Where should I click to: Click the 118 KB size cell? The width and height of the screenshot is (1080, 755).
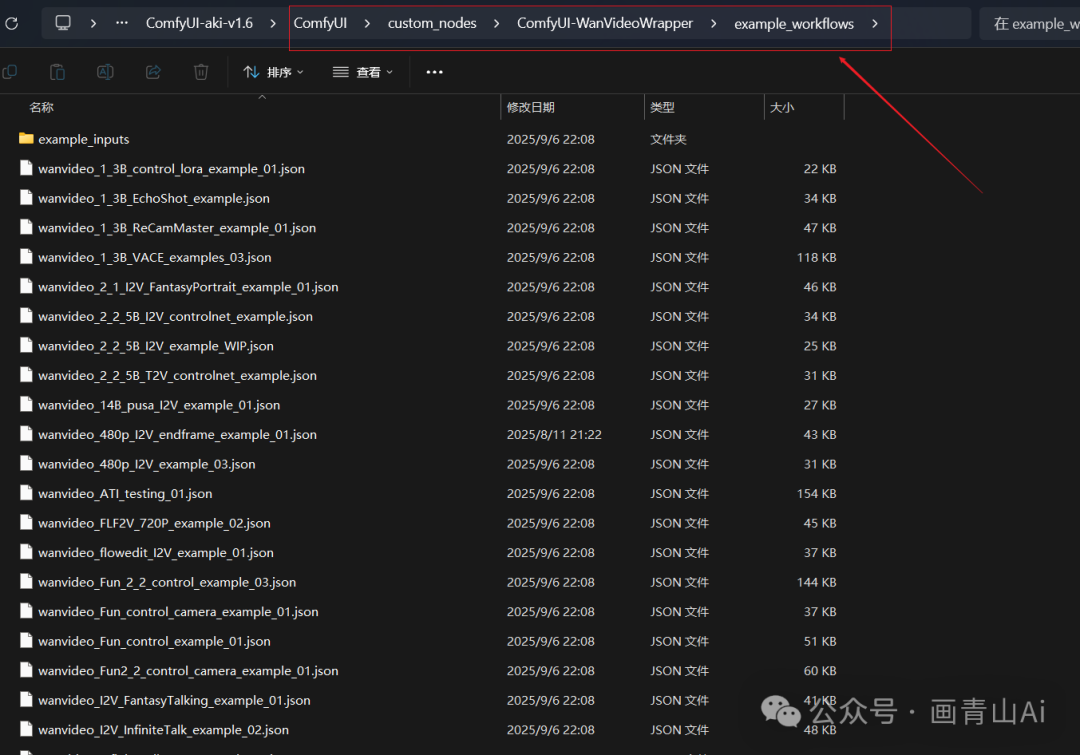click(816, 258)
